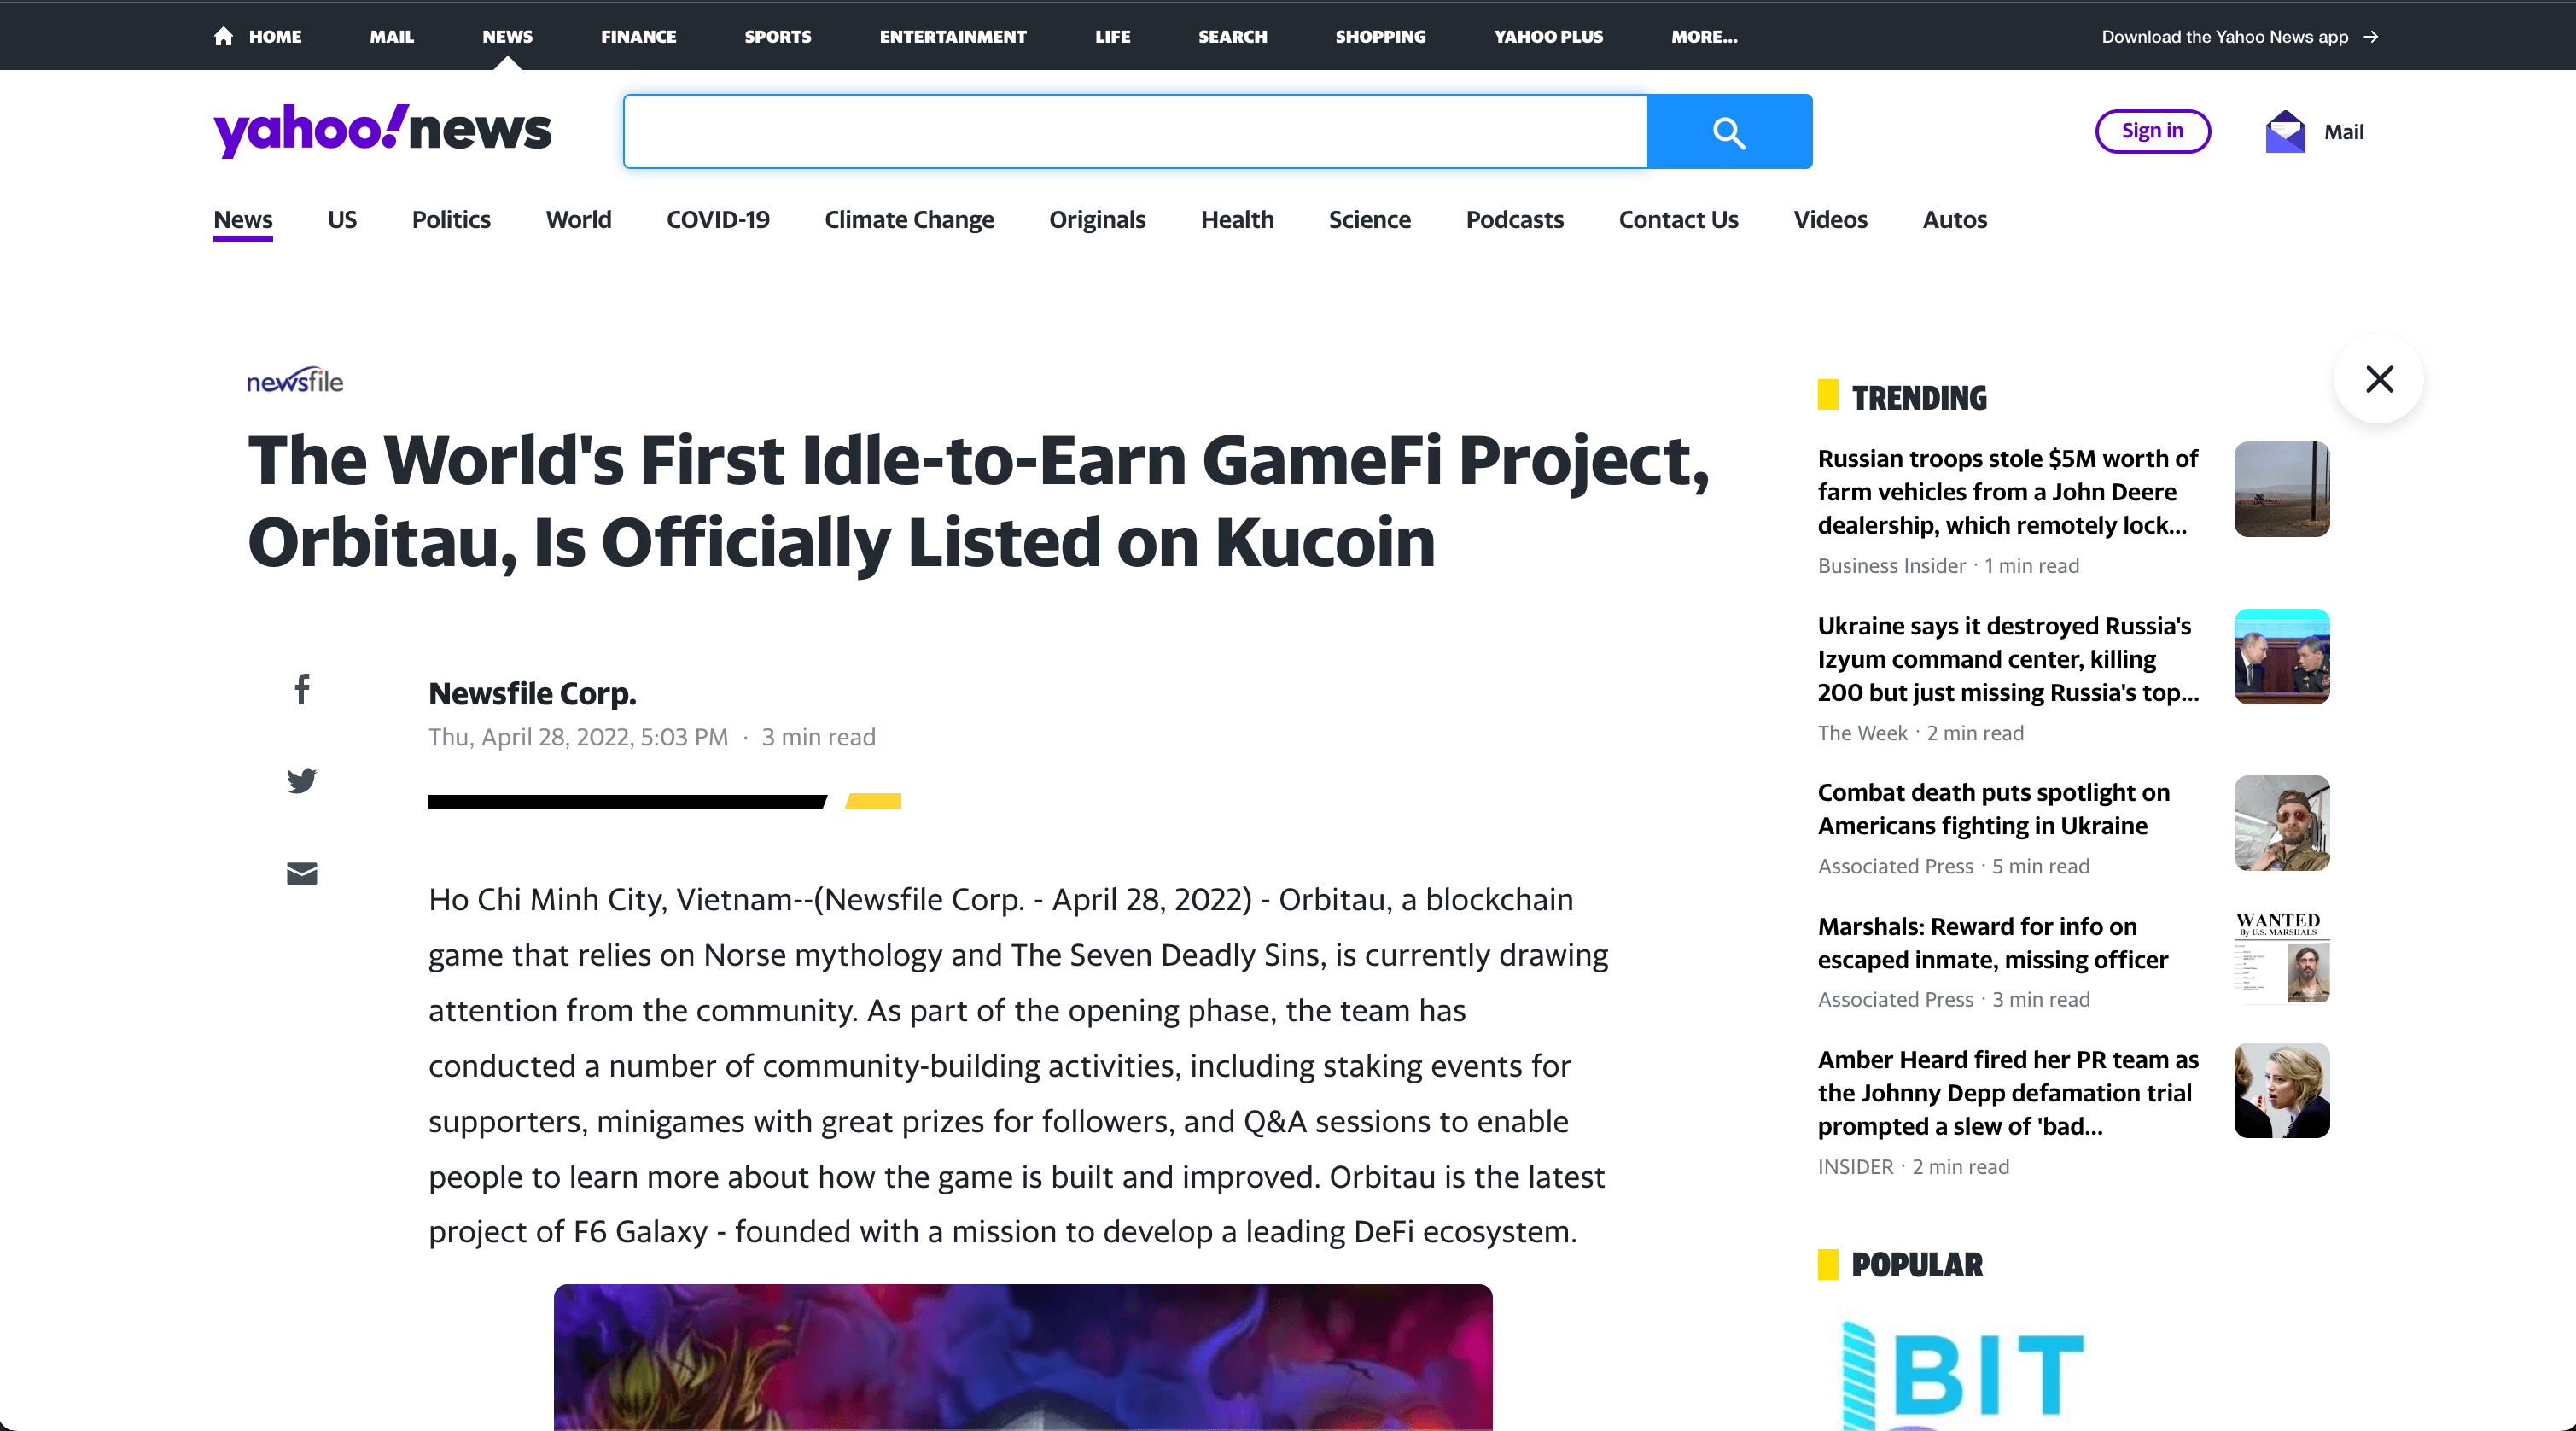Click the Sign in button
The image size is (2576, 1431).
2153,131
